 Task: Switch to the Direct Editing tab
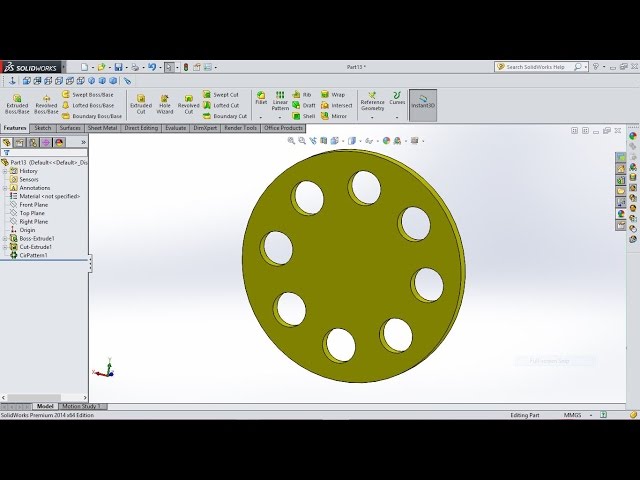[x=141, y=128]
